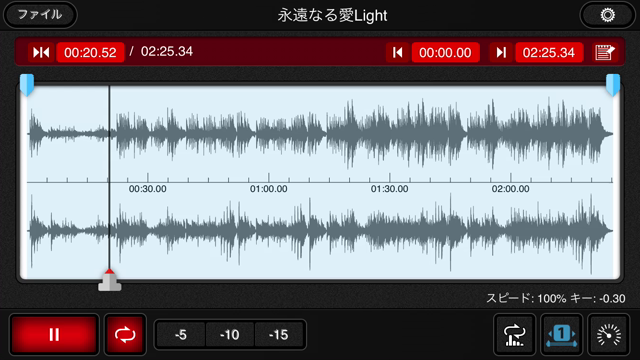Open the blue number 1 marker icon
This screenshot has height=360, width=640.
pyautogui.click(x=562, y=335)
